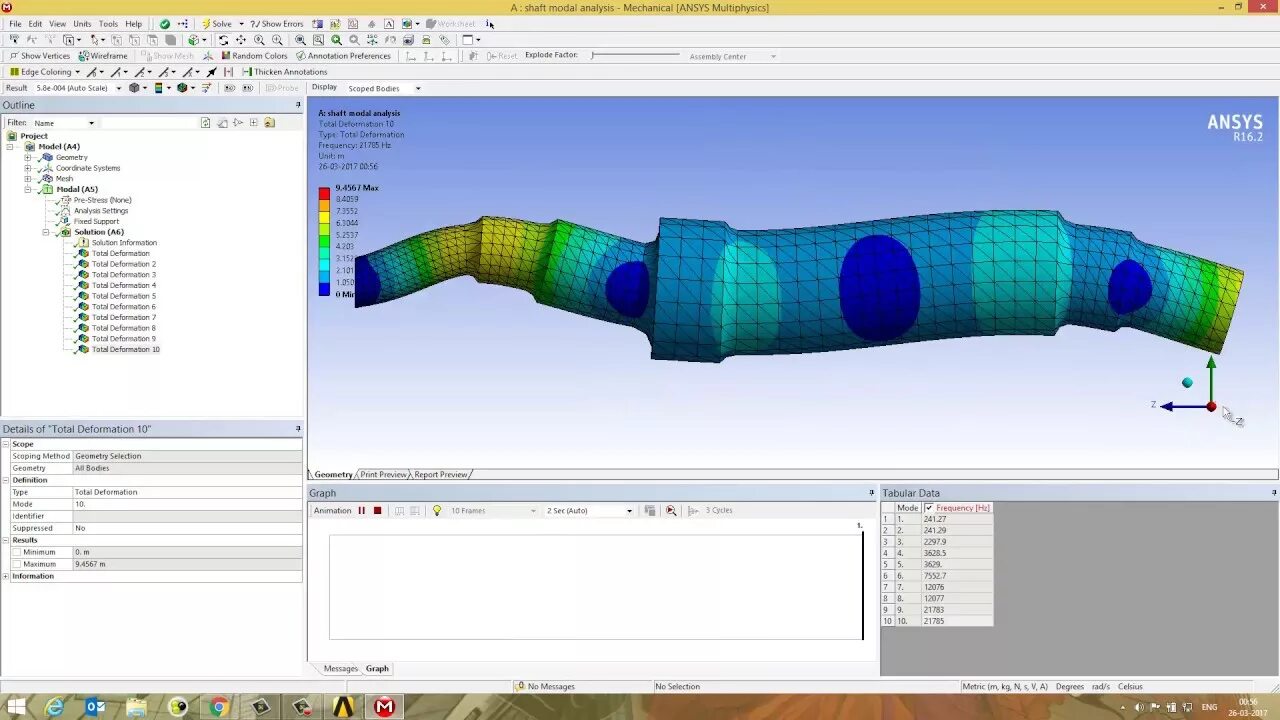The width and height of the screenshot is (1280, 720).
Task: Toggle the Frequency [Hz] column checkbox
Action: [x=929, y=508]
